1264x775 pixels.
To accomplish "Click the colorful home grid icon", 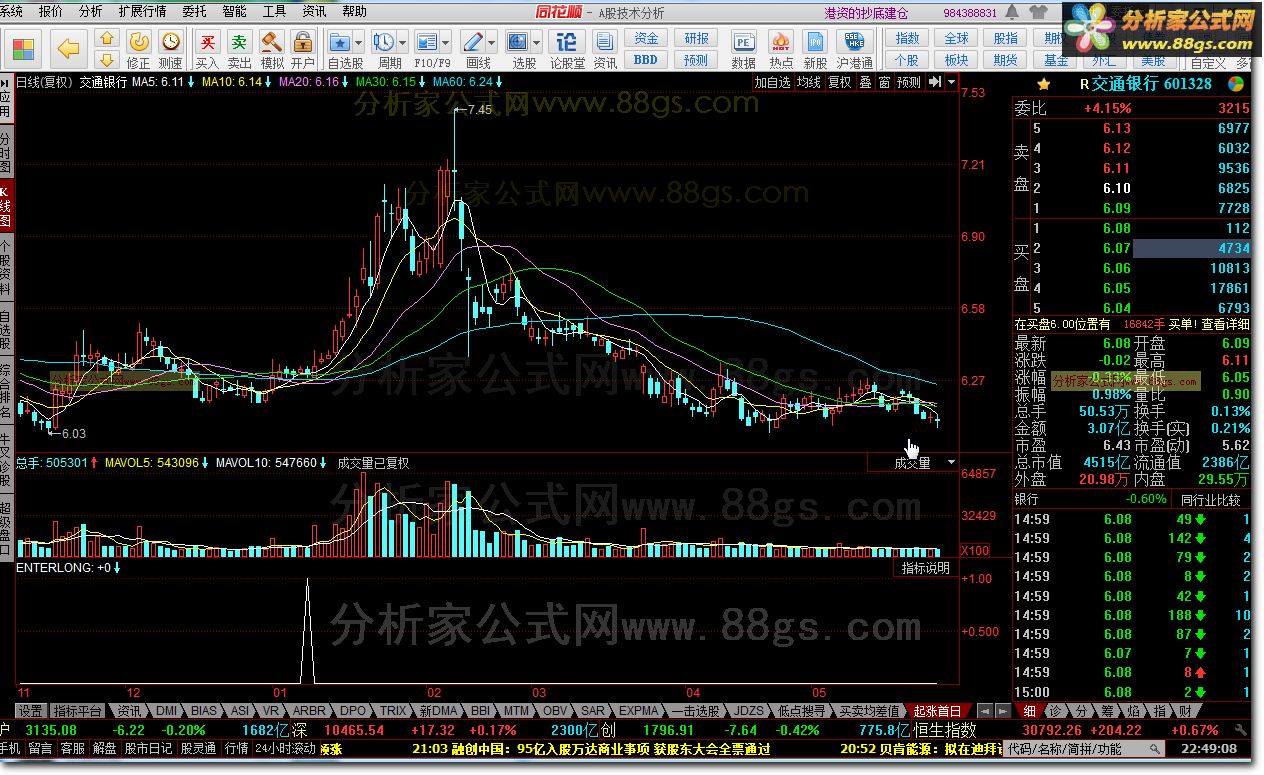I will 22,48.
